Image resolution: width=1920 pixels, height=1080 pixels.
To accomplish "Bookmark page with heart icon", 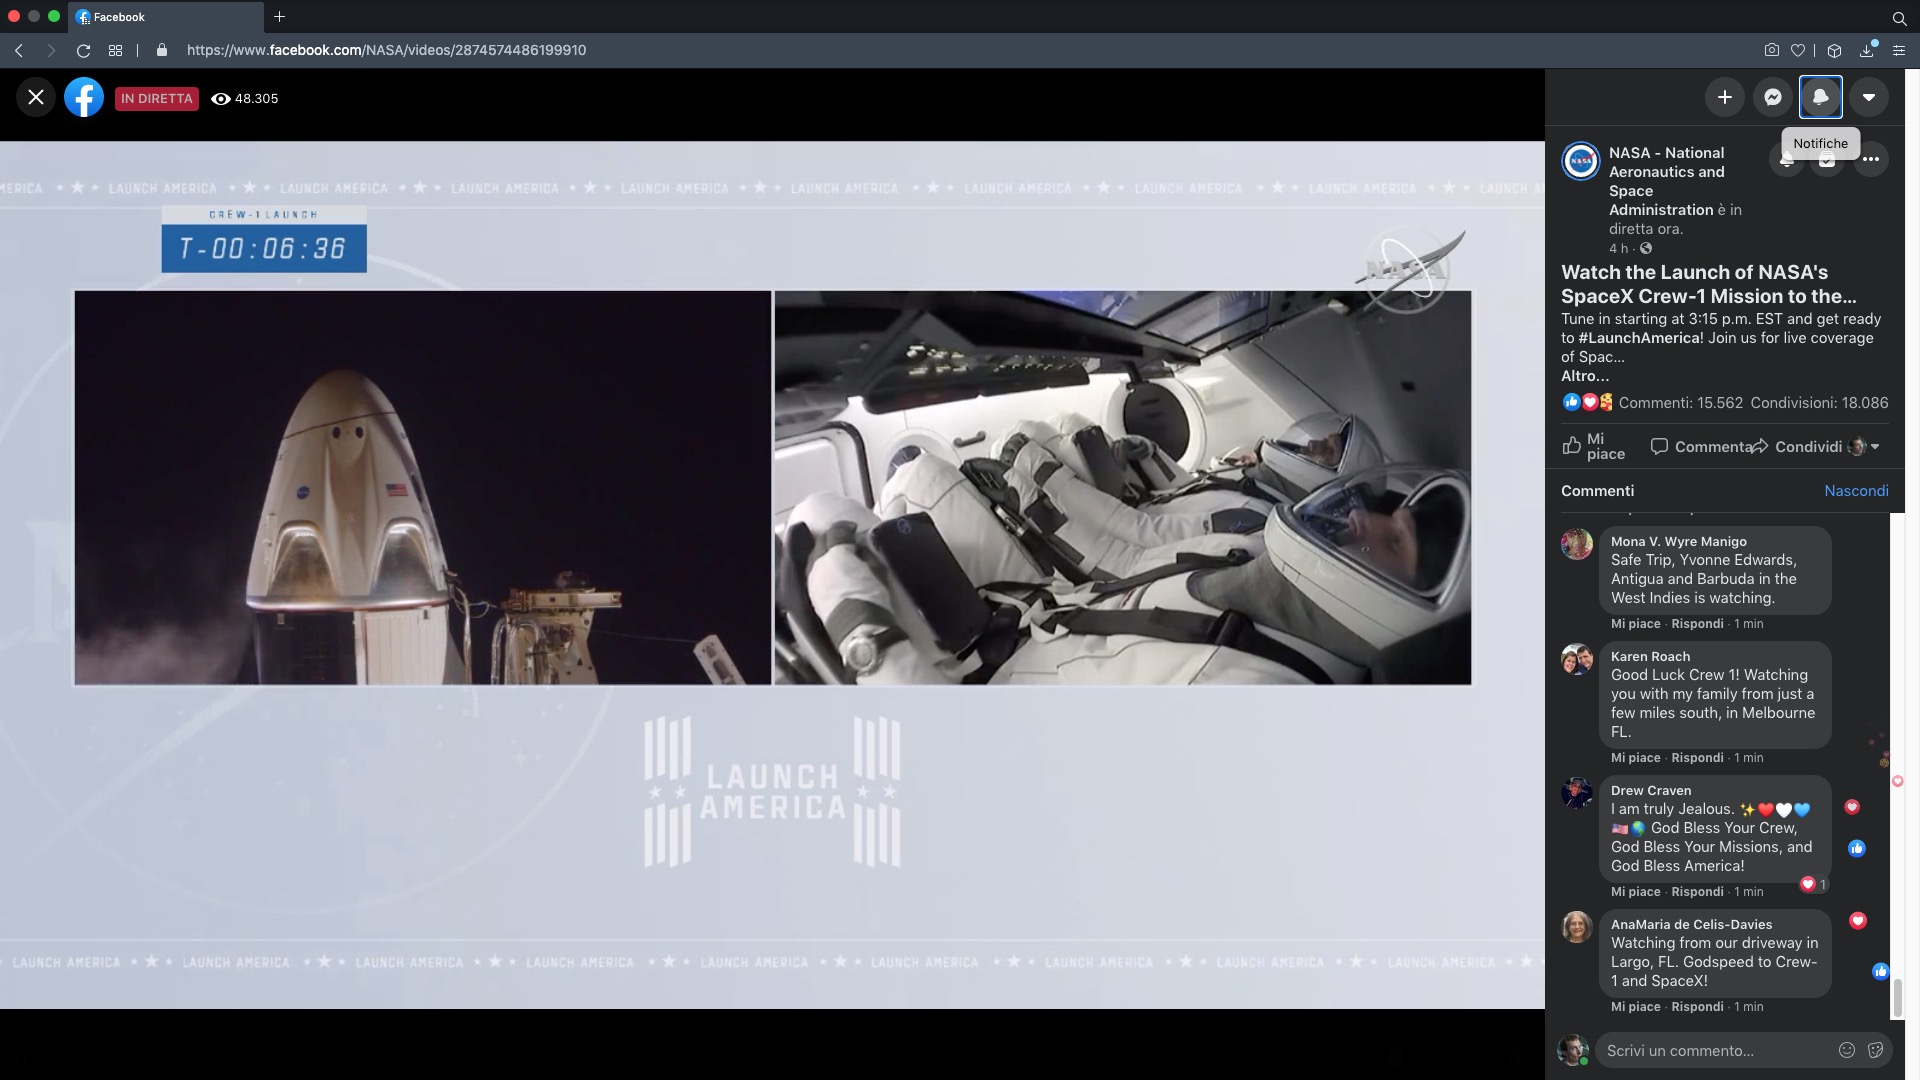I will [1798, 50].
